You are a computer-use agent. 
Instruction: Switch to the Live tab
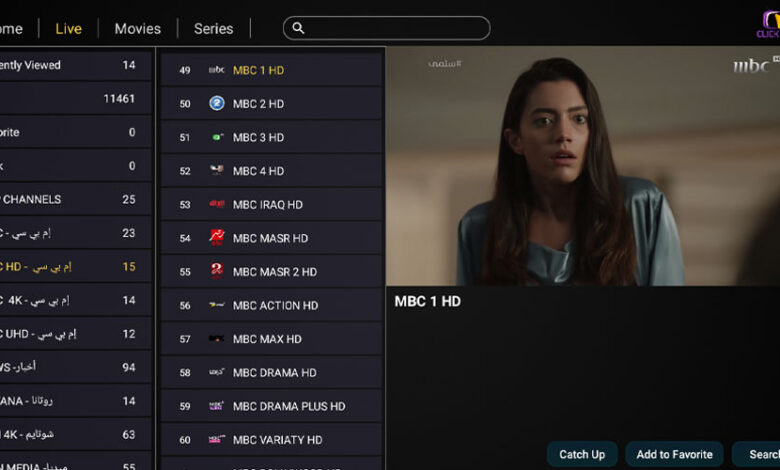69,29
